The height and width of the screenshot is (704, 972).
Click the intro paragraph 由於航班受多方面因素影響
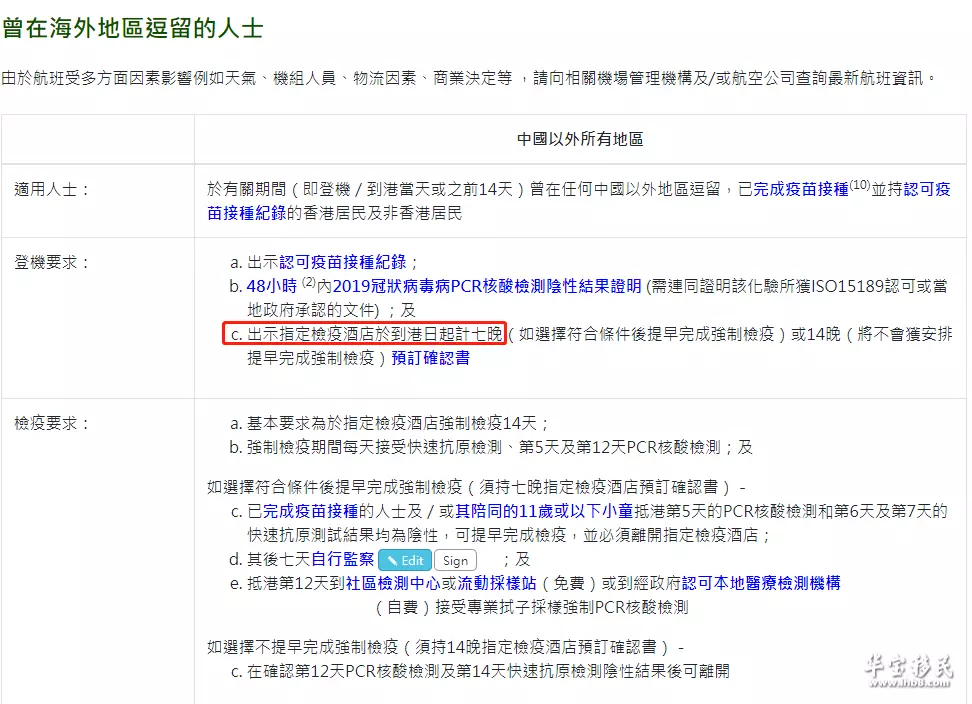[x=469, y=78]
